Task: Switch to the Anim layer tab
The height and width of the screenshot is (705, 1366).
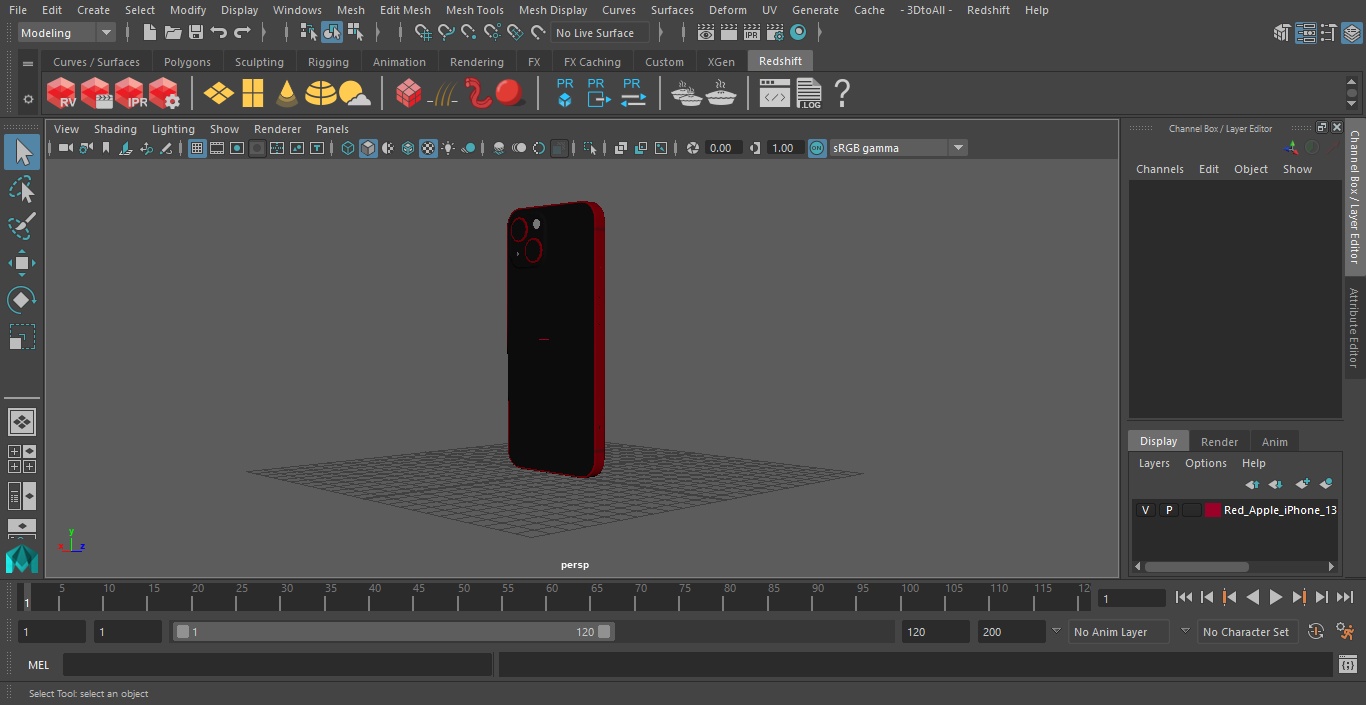Action: point(1274,442)
